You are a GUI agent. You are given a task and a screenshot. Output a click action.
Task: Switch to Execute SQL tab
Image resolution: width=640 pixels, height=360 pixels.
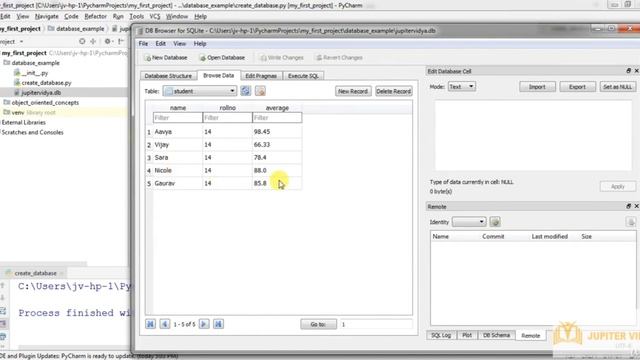pos(303,76)
